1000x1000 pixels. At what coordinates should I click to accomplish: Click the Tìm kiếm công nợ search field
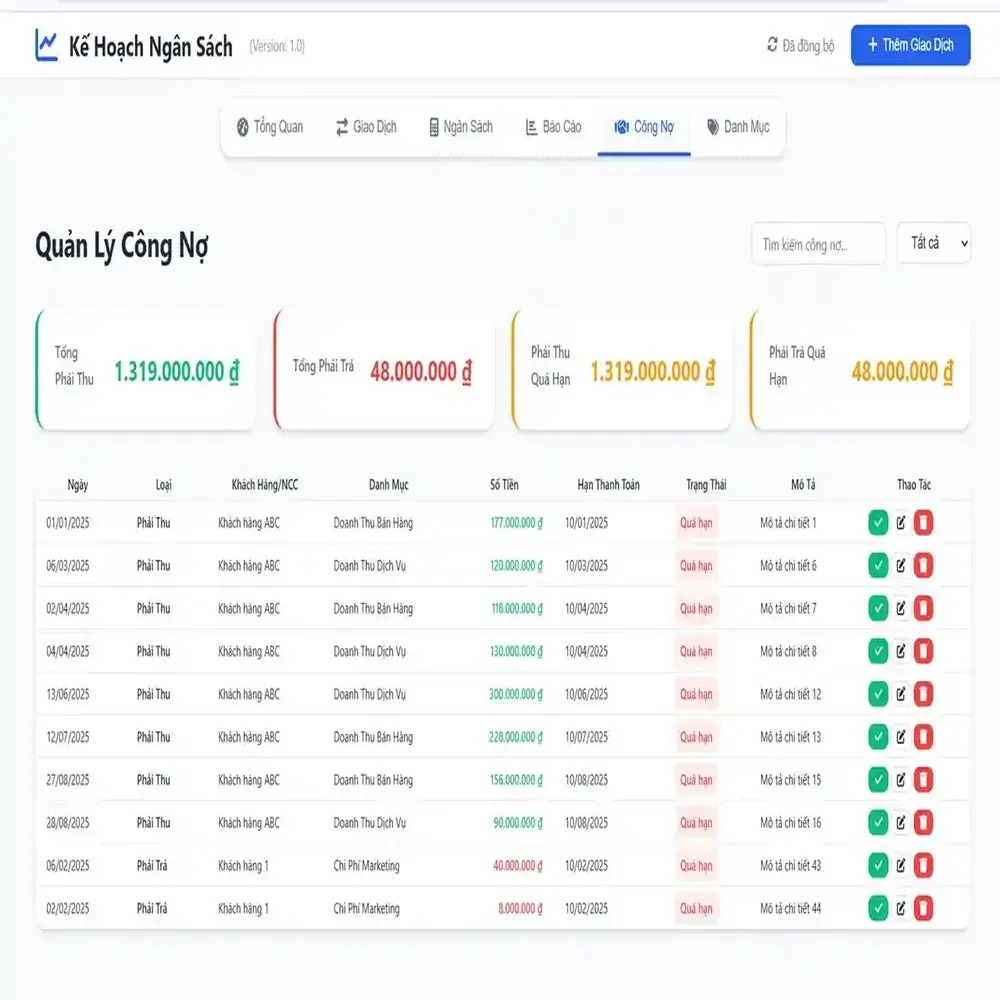[818, 244]
